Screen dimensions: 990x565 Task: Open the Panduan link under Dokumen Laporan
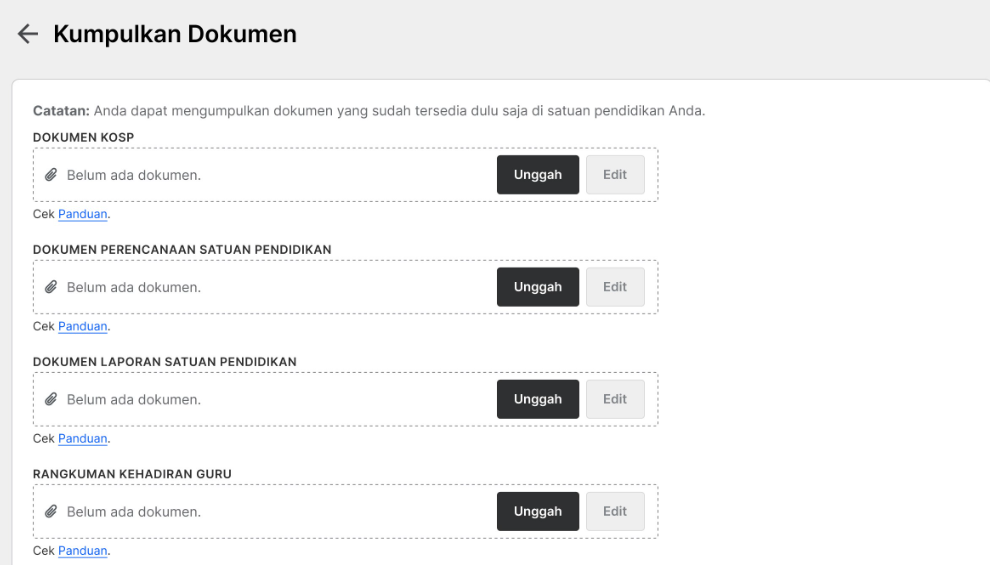(x=83, y=438)
